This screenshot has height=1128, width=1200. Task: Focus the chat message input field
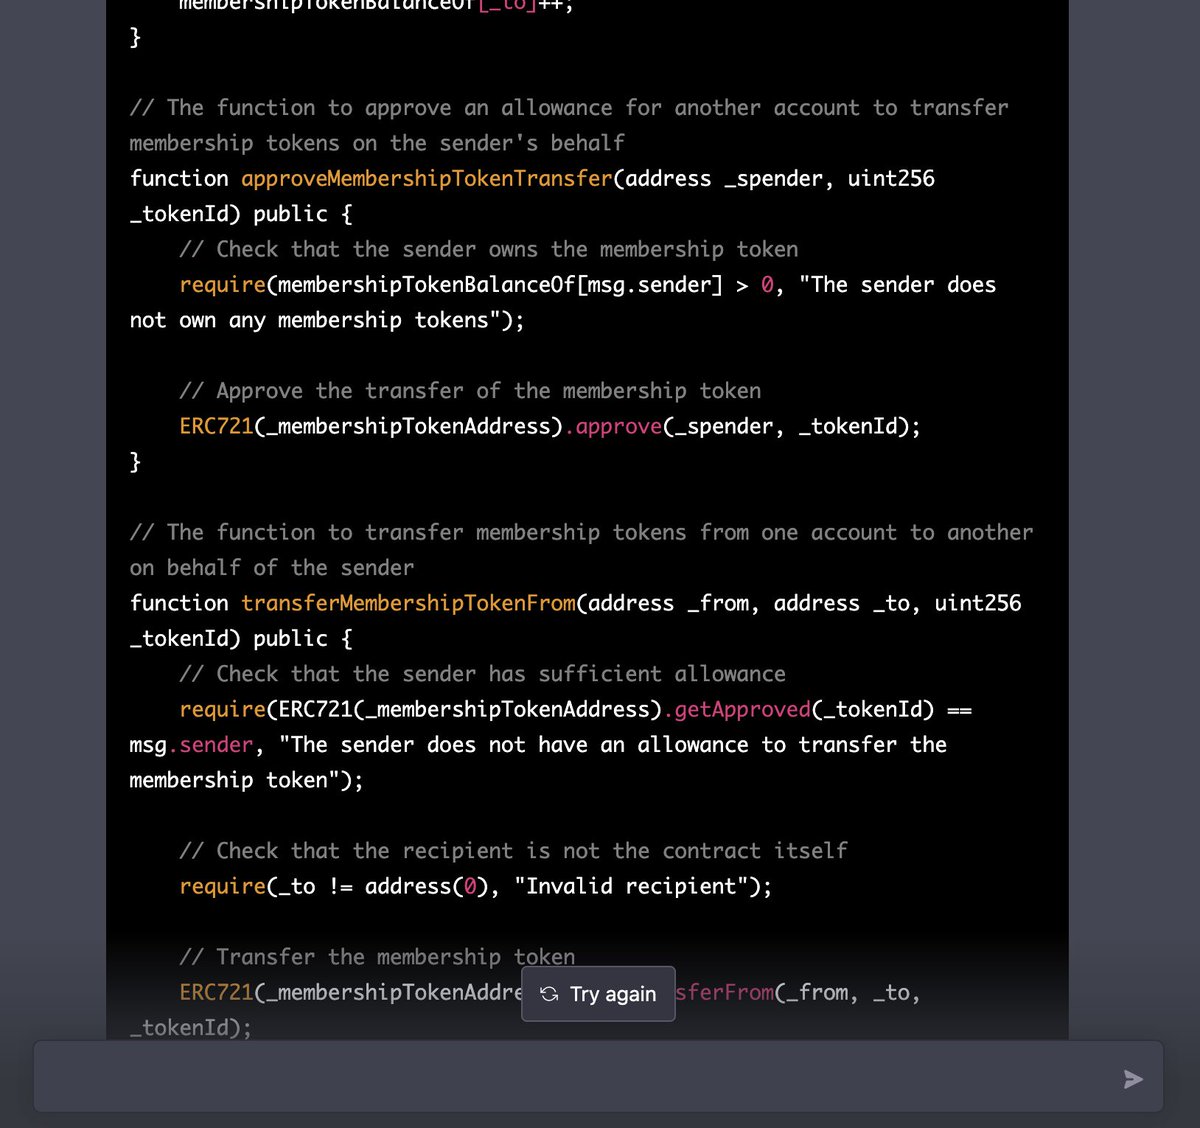click(598, 1076)
